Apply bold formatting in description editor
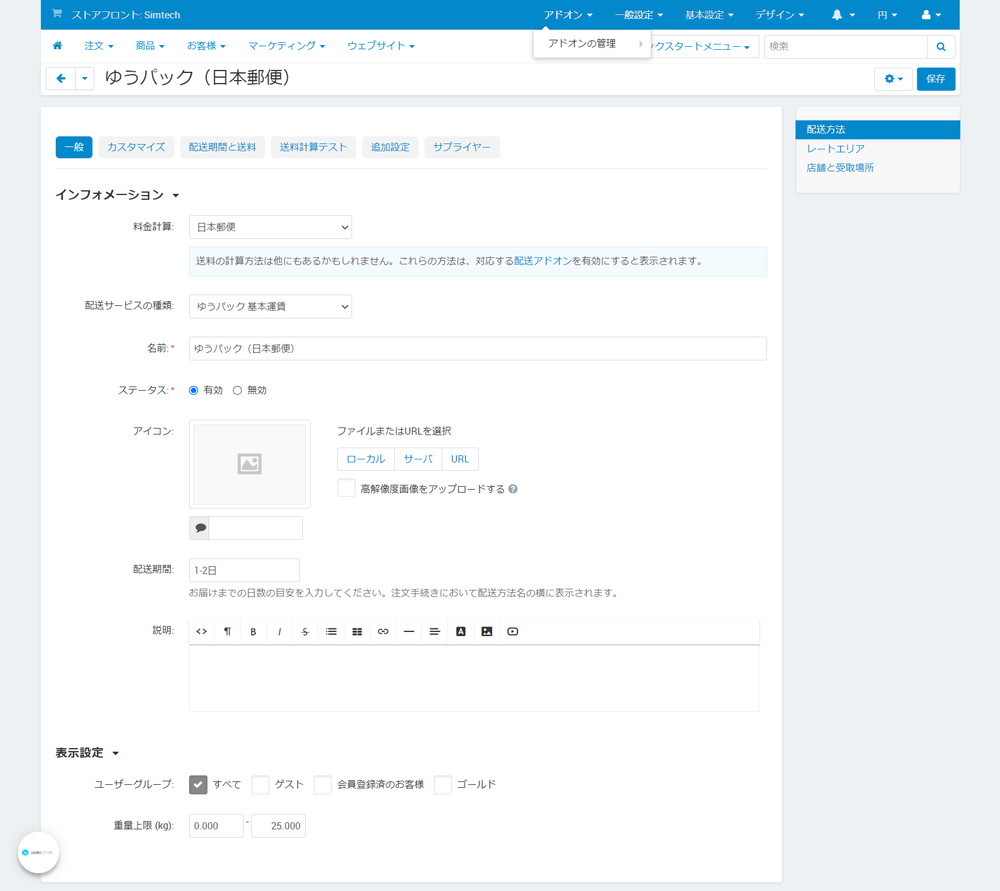 pyautogui.click(x=253, y=631)
